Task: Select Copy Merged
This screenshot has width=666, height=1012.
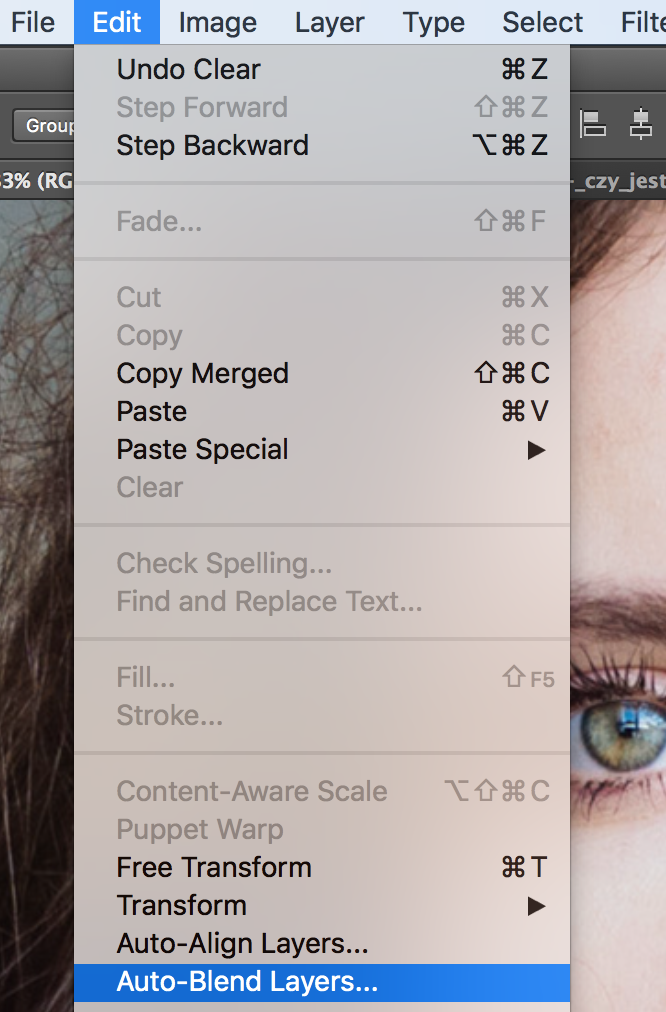Action: coord(202,373)
